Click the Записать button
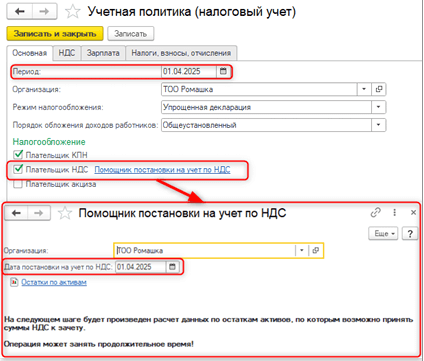 pos(131,34)
